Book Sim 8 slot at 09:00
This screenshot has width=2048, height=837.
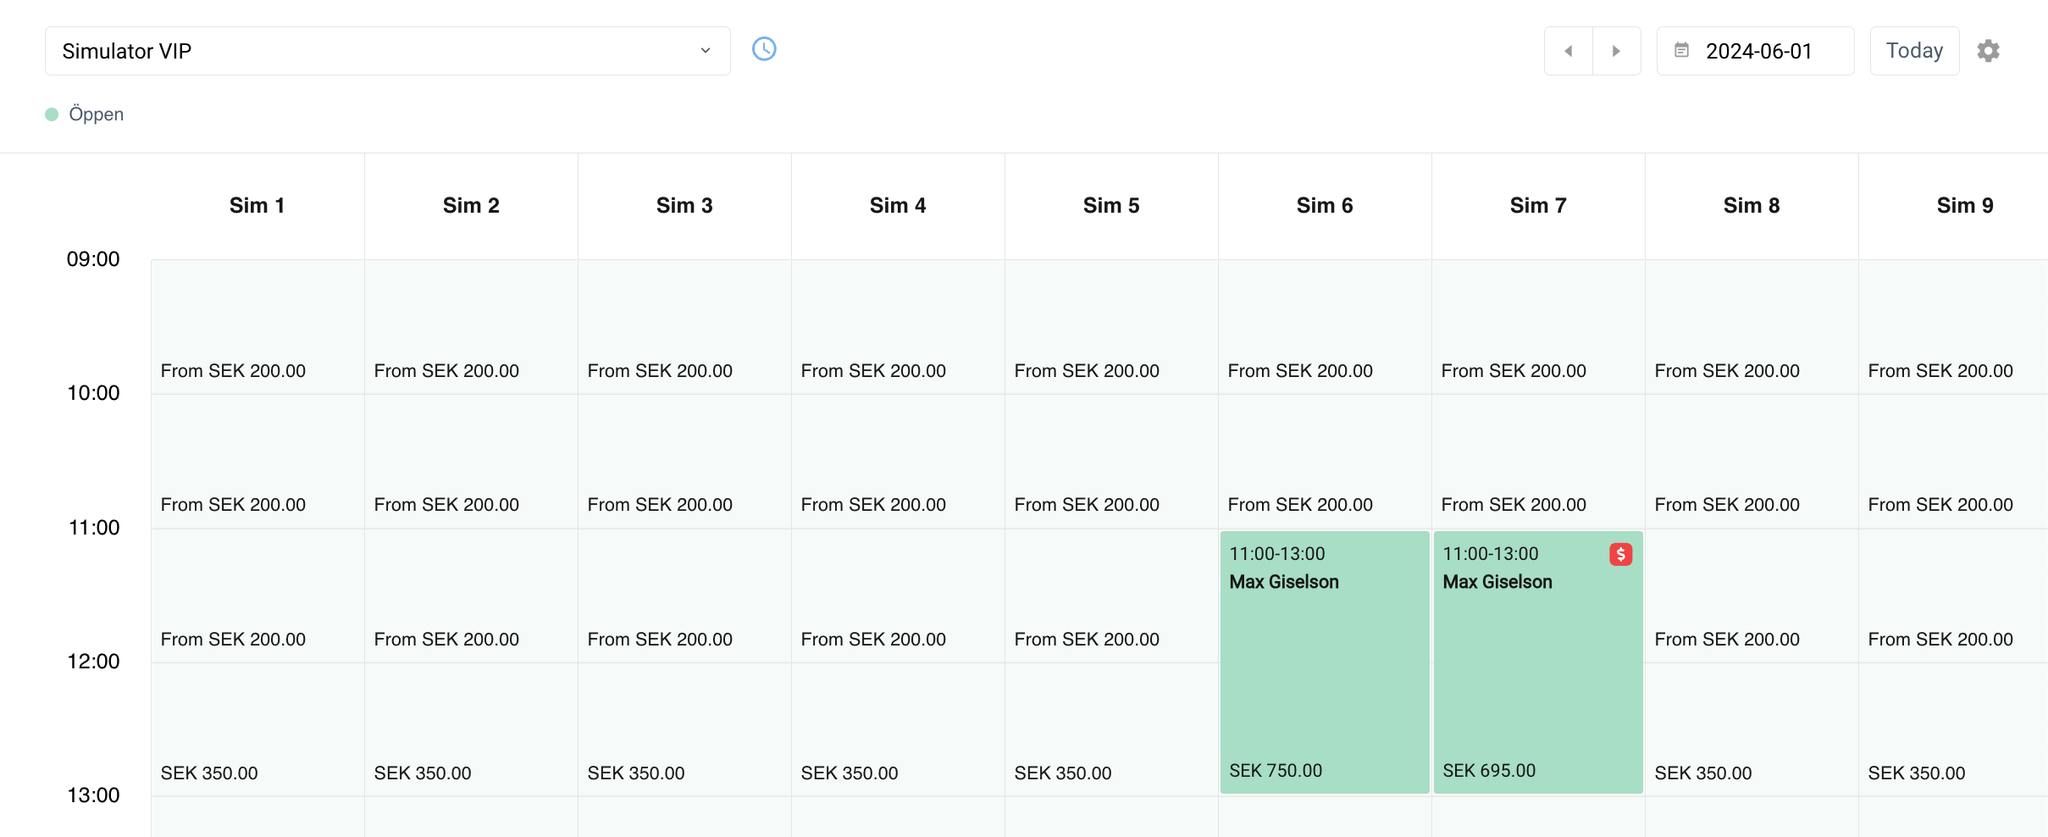[x=1752, y=327]
